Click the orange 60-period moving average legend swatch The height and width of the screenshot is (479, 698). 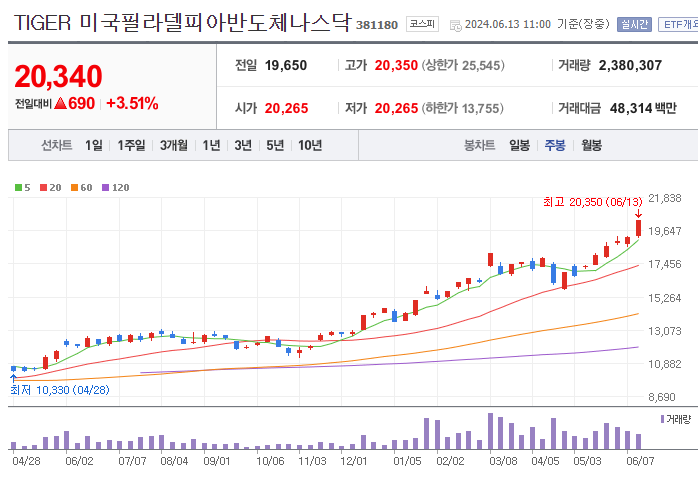tap(74, 187)
